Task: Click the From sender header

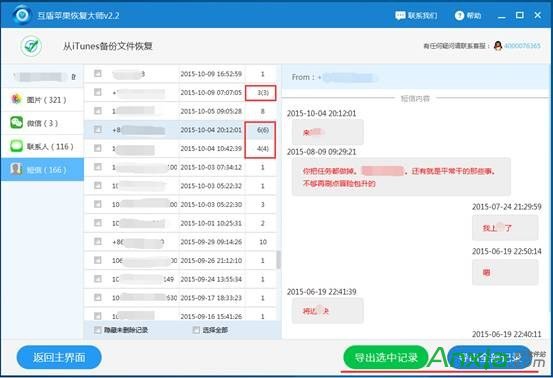Action: tap(415, 77)
